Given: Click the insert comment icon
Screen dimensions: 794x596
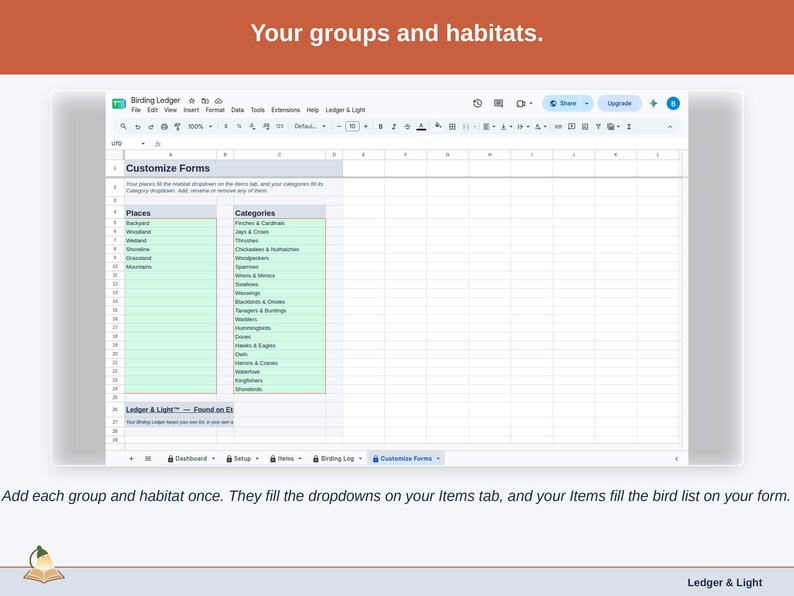Looking at the screenshot, I should tap(572, 127).
